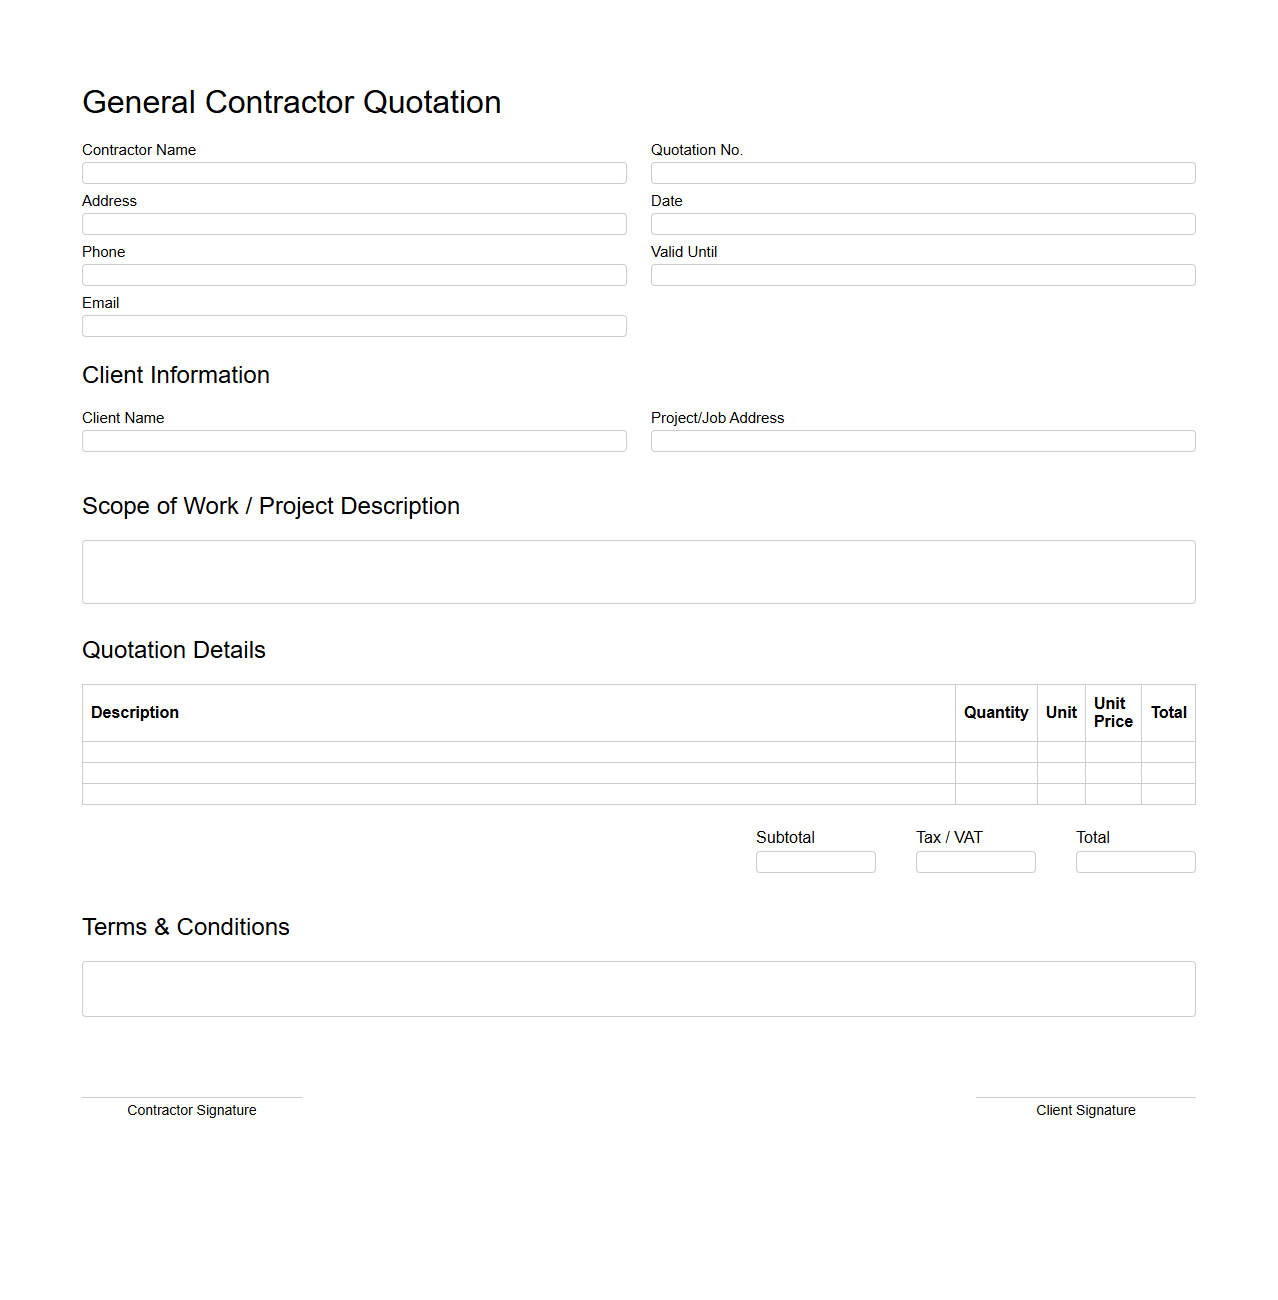Screen dimensions: 1278x1300
Task: Click the Total field next to Tax / VAT
Action: [1135, 861]
